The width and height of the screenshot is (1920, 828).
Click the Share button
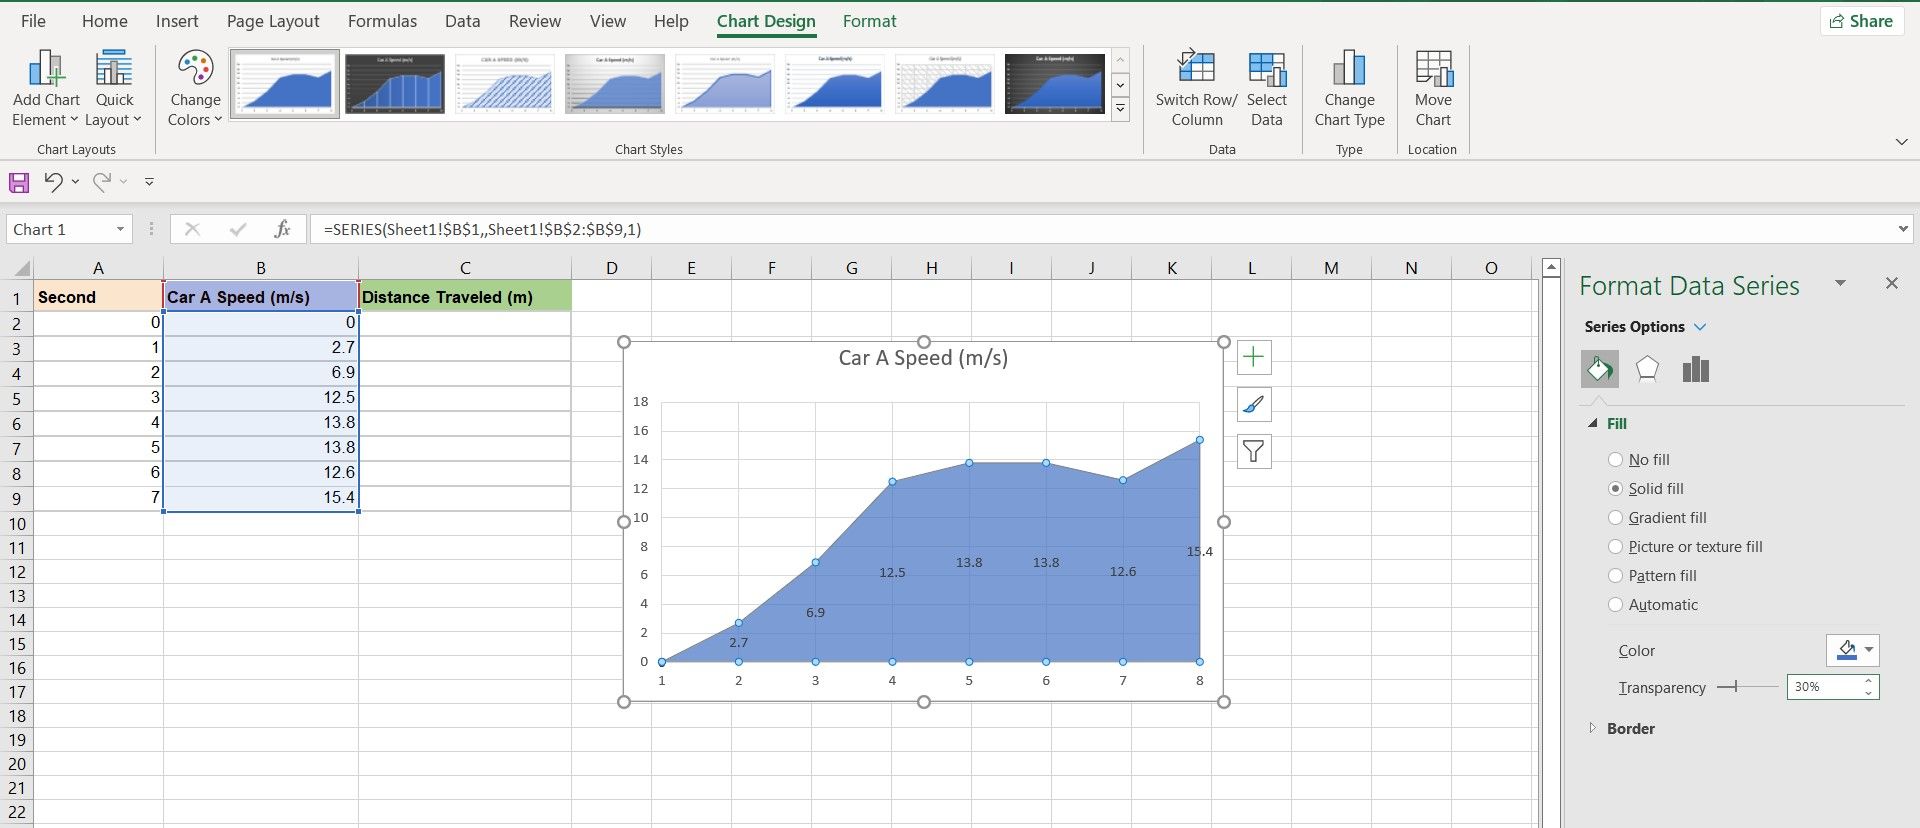tap(1861, 21)
